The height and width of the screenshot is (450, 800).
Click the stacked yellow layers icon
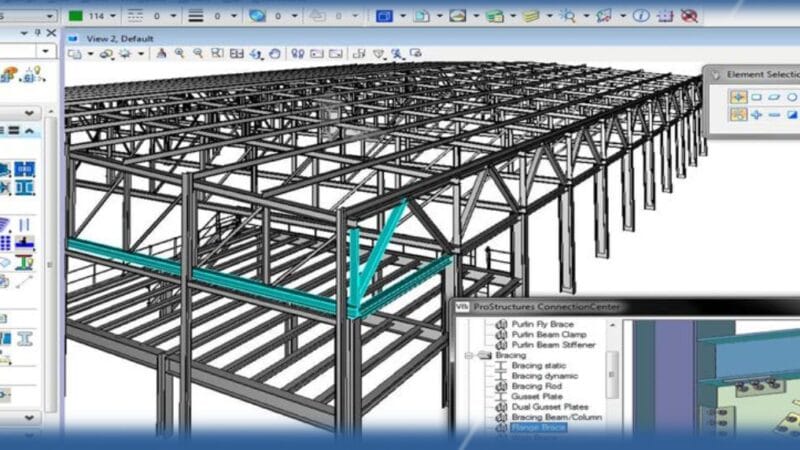pos(531,16)
